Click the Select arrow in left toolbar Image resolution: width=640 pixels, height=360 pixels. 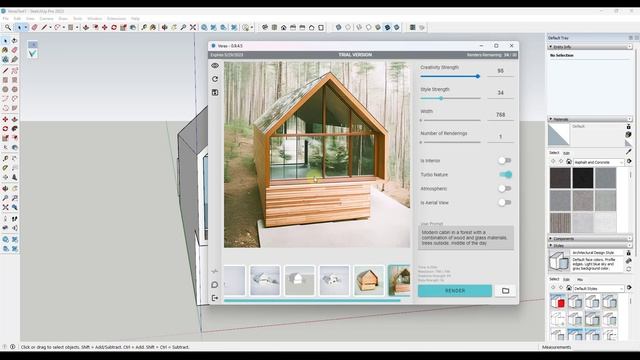5,40
